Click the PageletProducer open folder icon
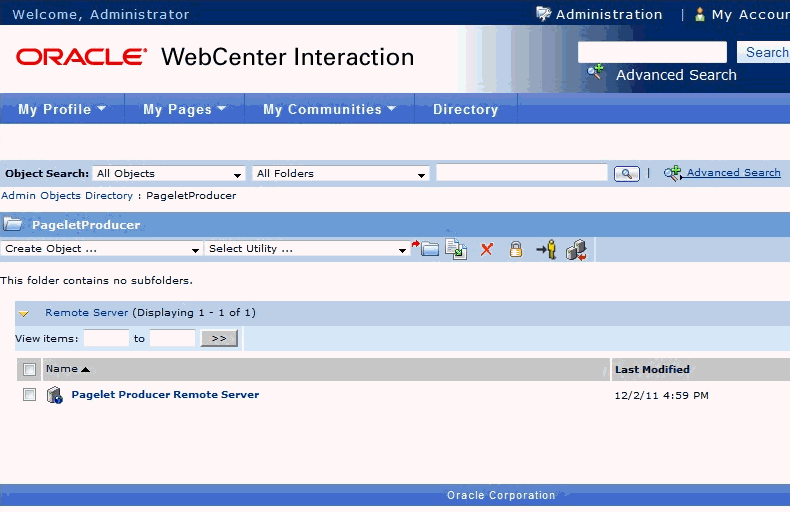790x512 pixels. [13, 224]
